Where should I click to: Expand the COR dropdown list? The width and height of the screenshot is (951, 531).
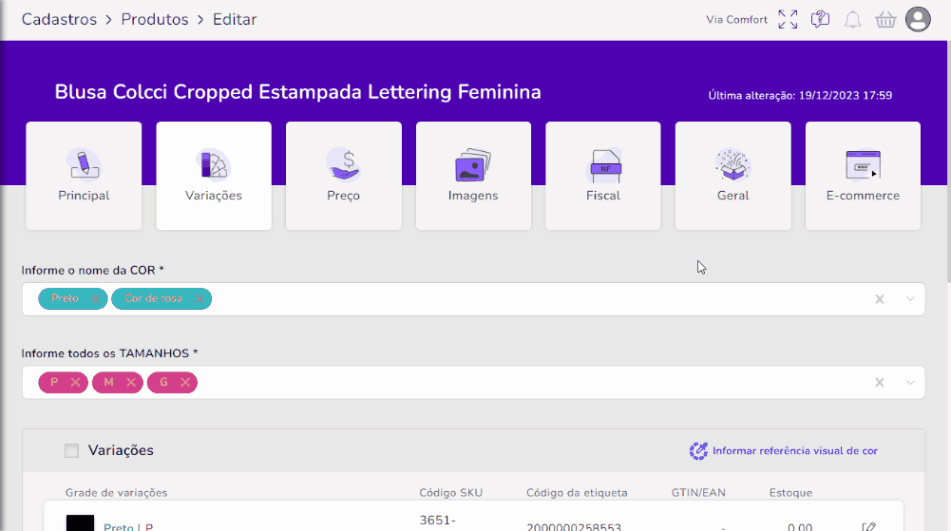click(910, 299)
